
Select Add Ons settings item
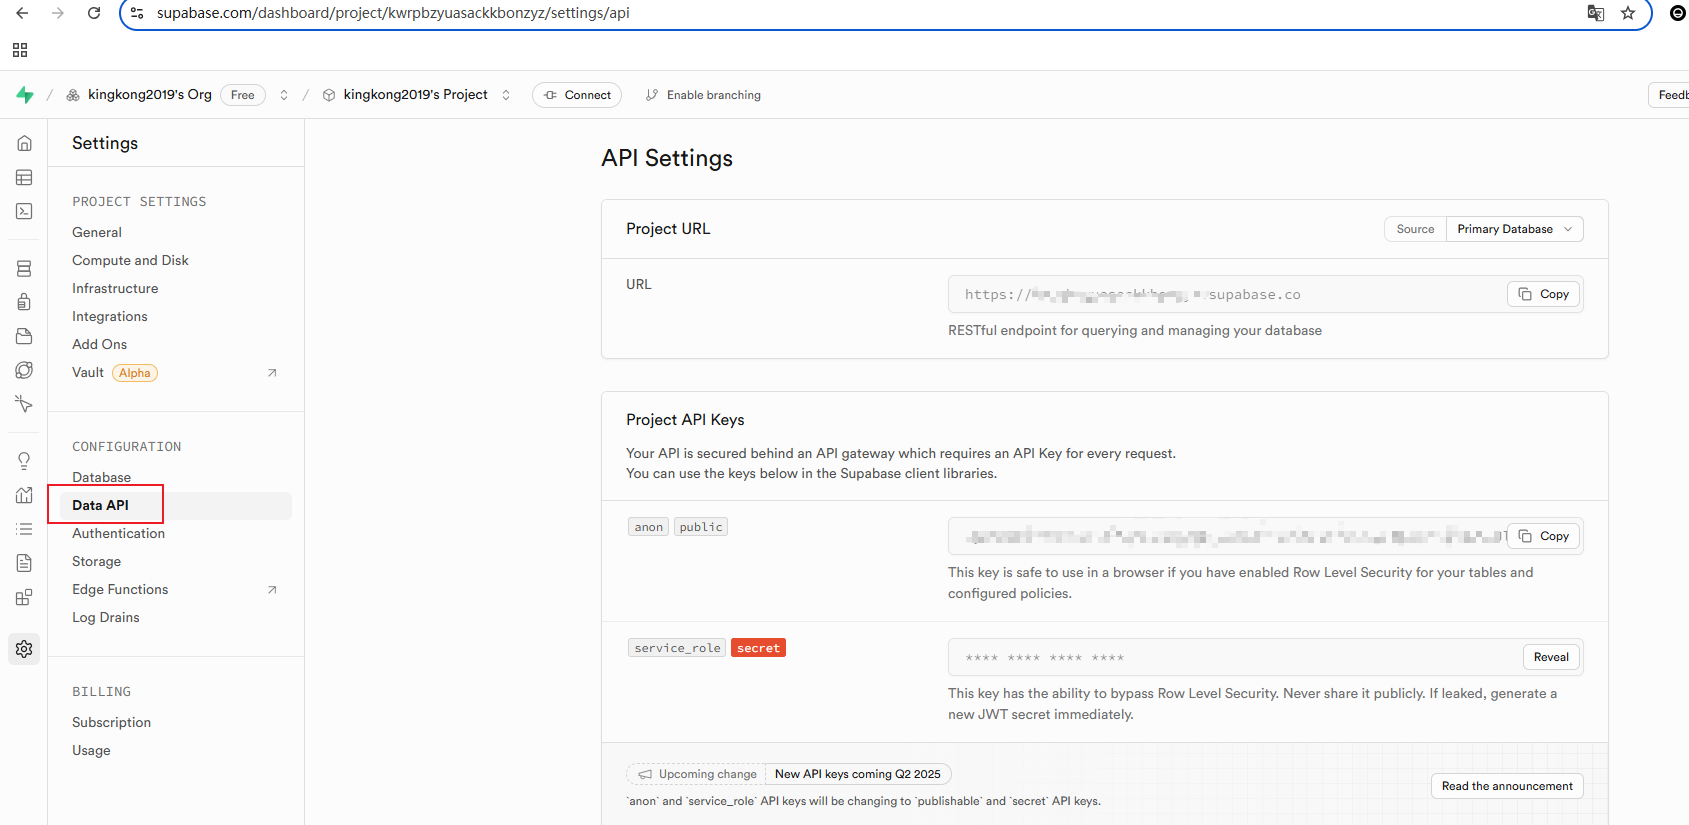99,344
